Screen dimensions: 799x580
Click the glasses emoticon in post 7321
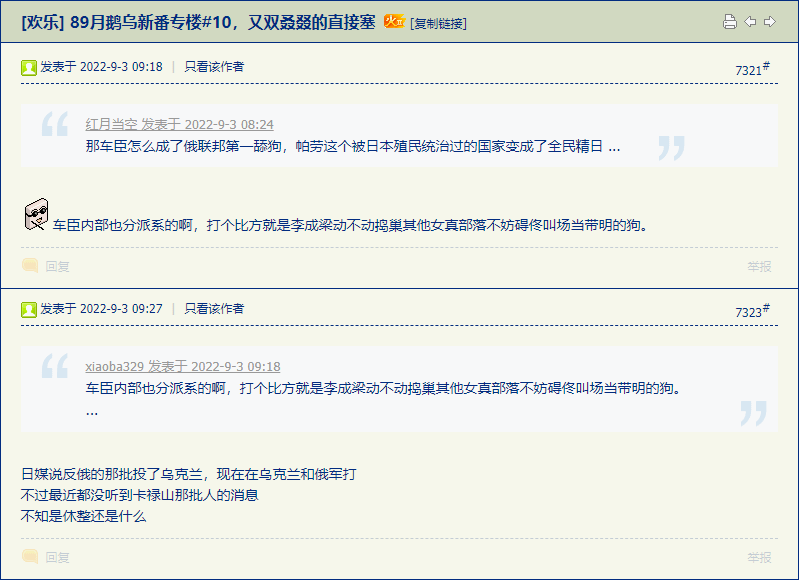[36, 215]
